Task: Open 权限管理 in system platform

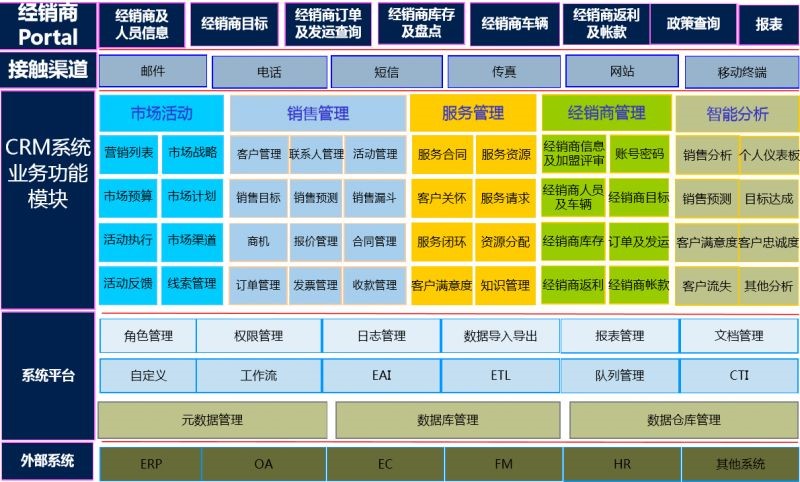Action: (258, 336)
